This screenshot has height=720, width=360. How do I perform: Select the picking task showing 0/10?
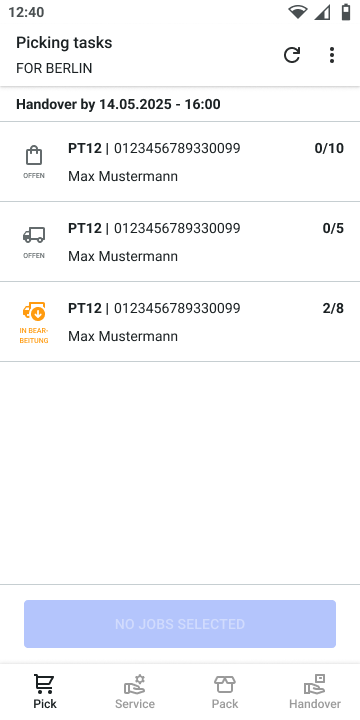click(180, 162)
